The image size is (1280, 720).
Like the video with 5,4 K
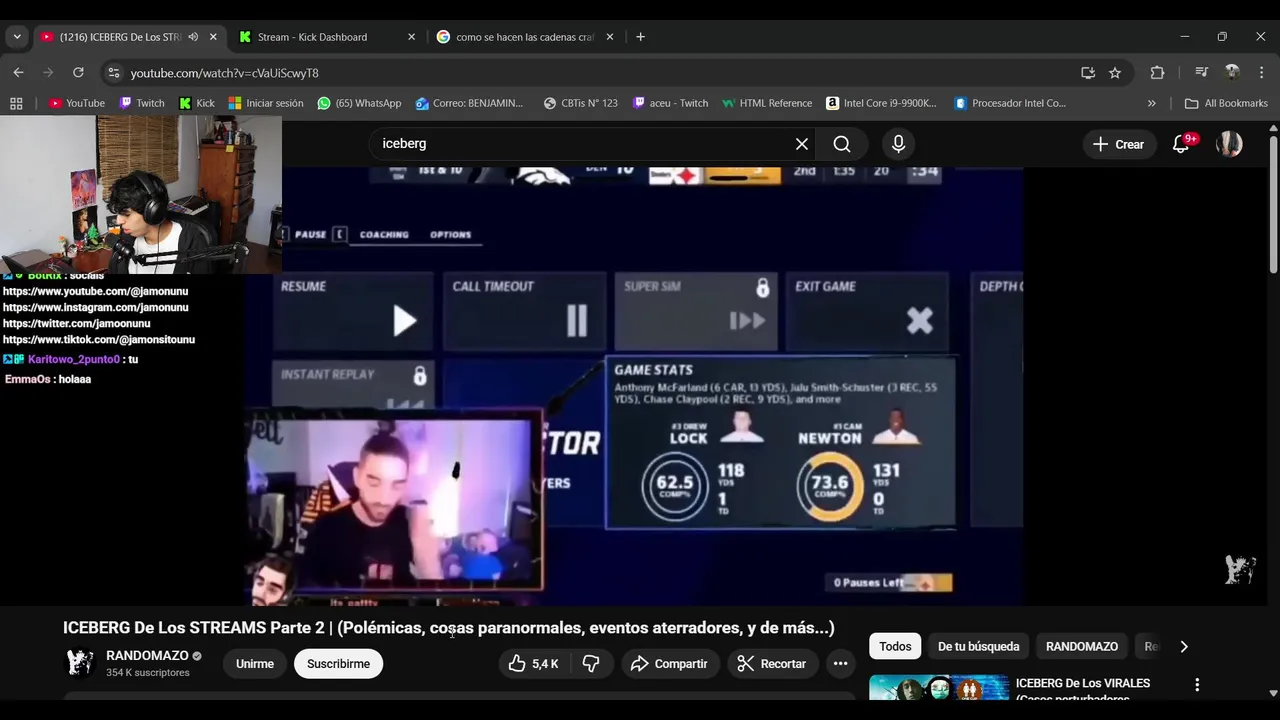(x=533, y=663)
